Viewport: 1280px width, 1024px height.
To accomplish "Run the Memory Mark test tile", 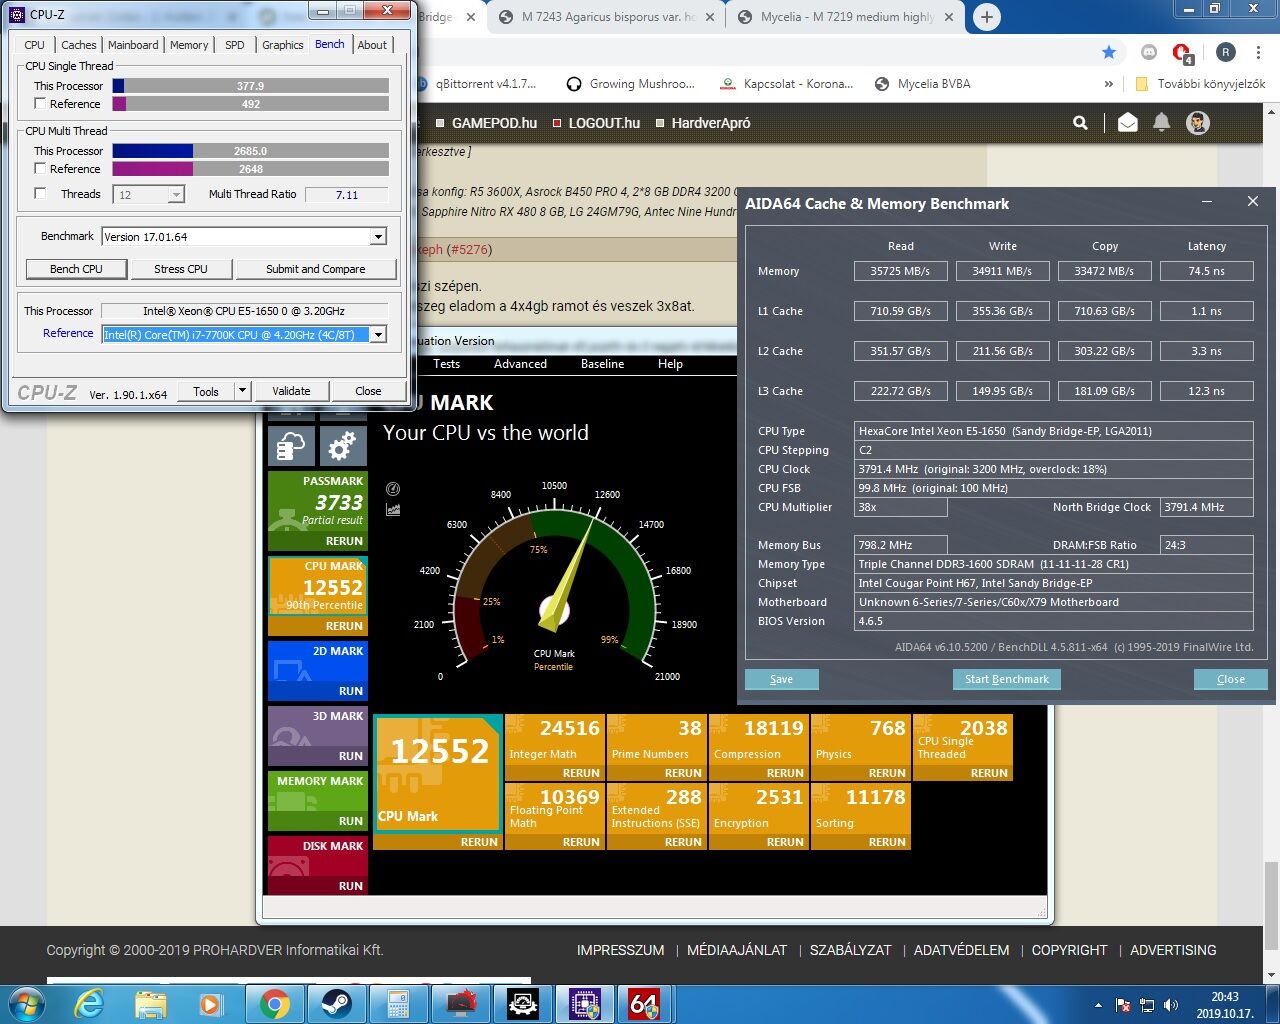I will click(x=317, y=801).
